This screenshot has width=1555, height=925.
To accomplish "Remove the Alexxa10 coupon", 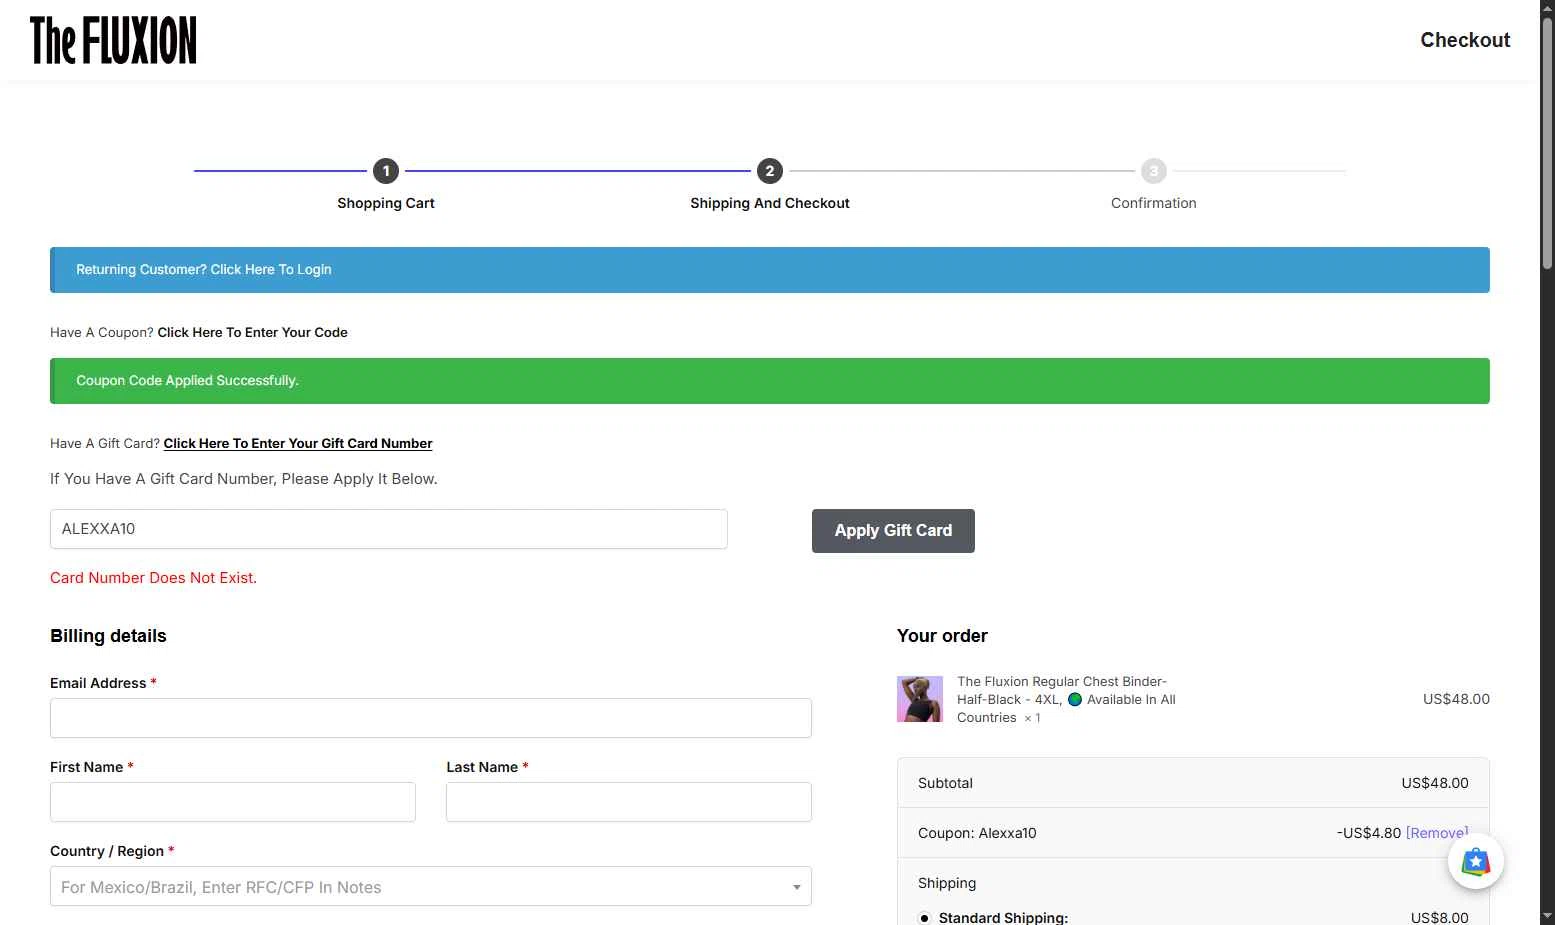I will click(1437, 833).
